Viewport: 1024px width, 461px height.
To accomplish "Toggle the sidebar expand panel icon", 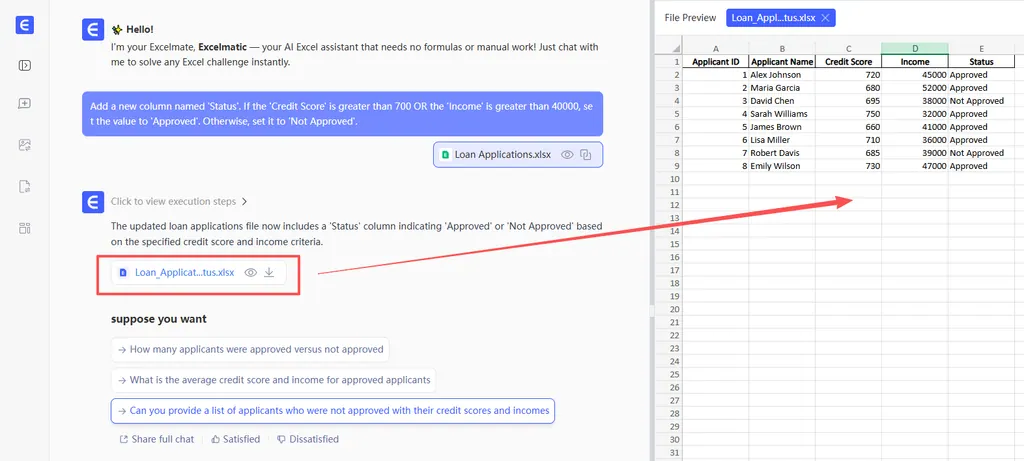I will [25, 66].
